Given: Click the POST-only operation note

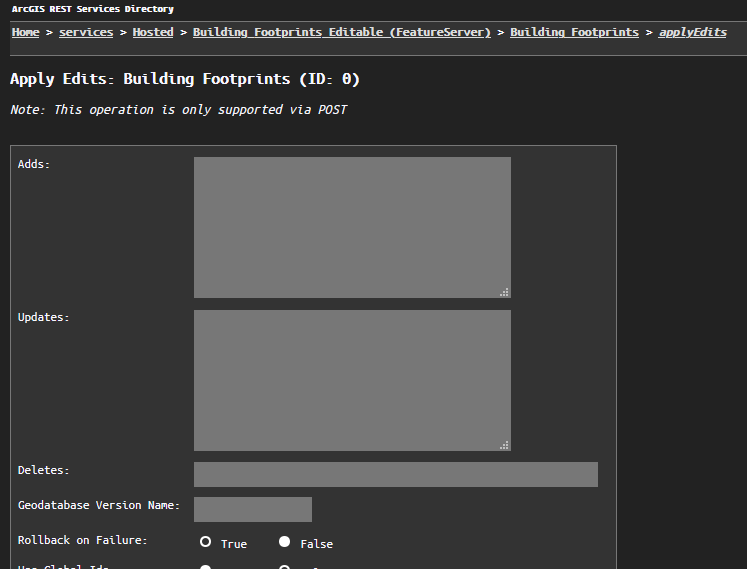Looking at the screenshot, I should pyautogui.click(x=179, y=110).
